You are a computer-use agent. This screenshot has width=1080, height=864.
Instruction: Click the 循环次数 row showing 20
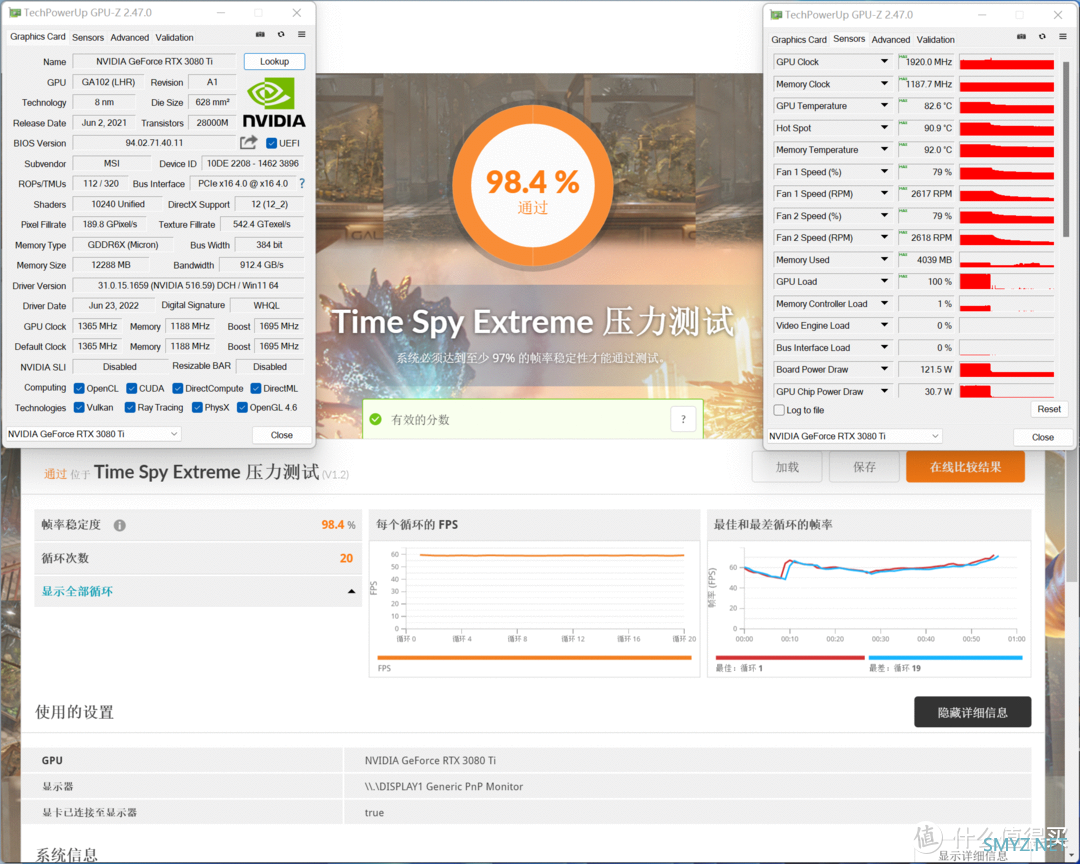[198, 558]
